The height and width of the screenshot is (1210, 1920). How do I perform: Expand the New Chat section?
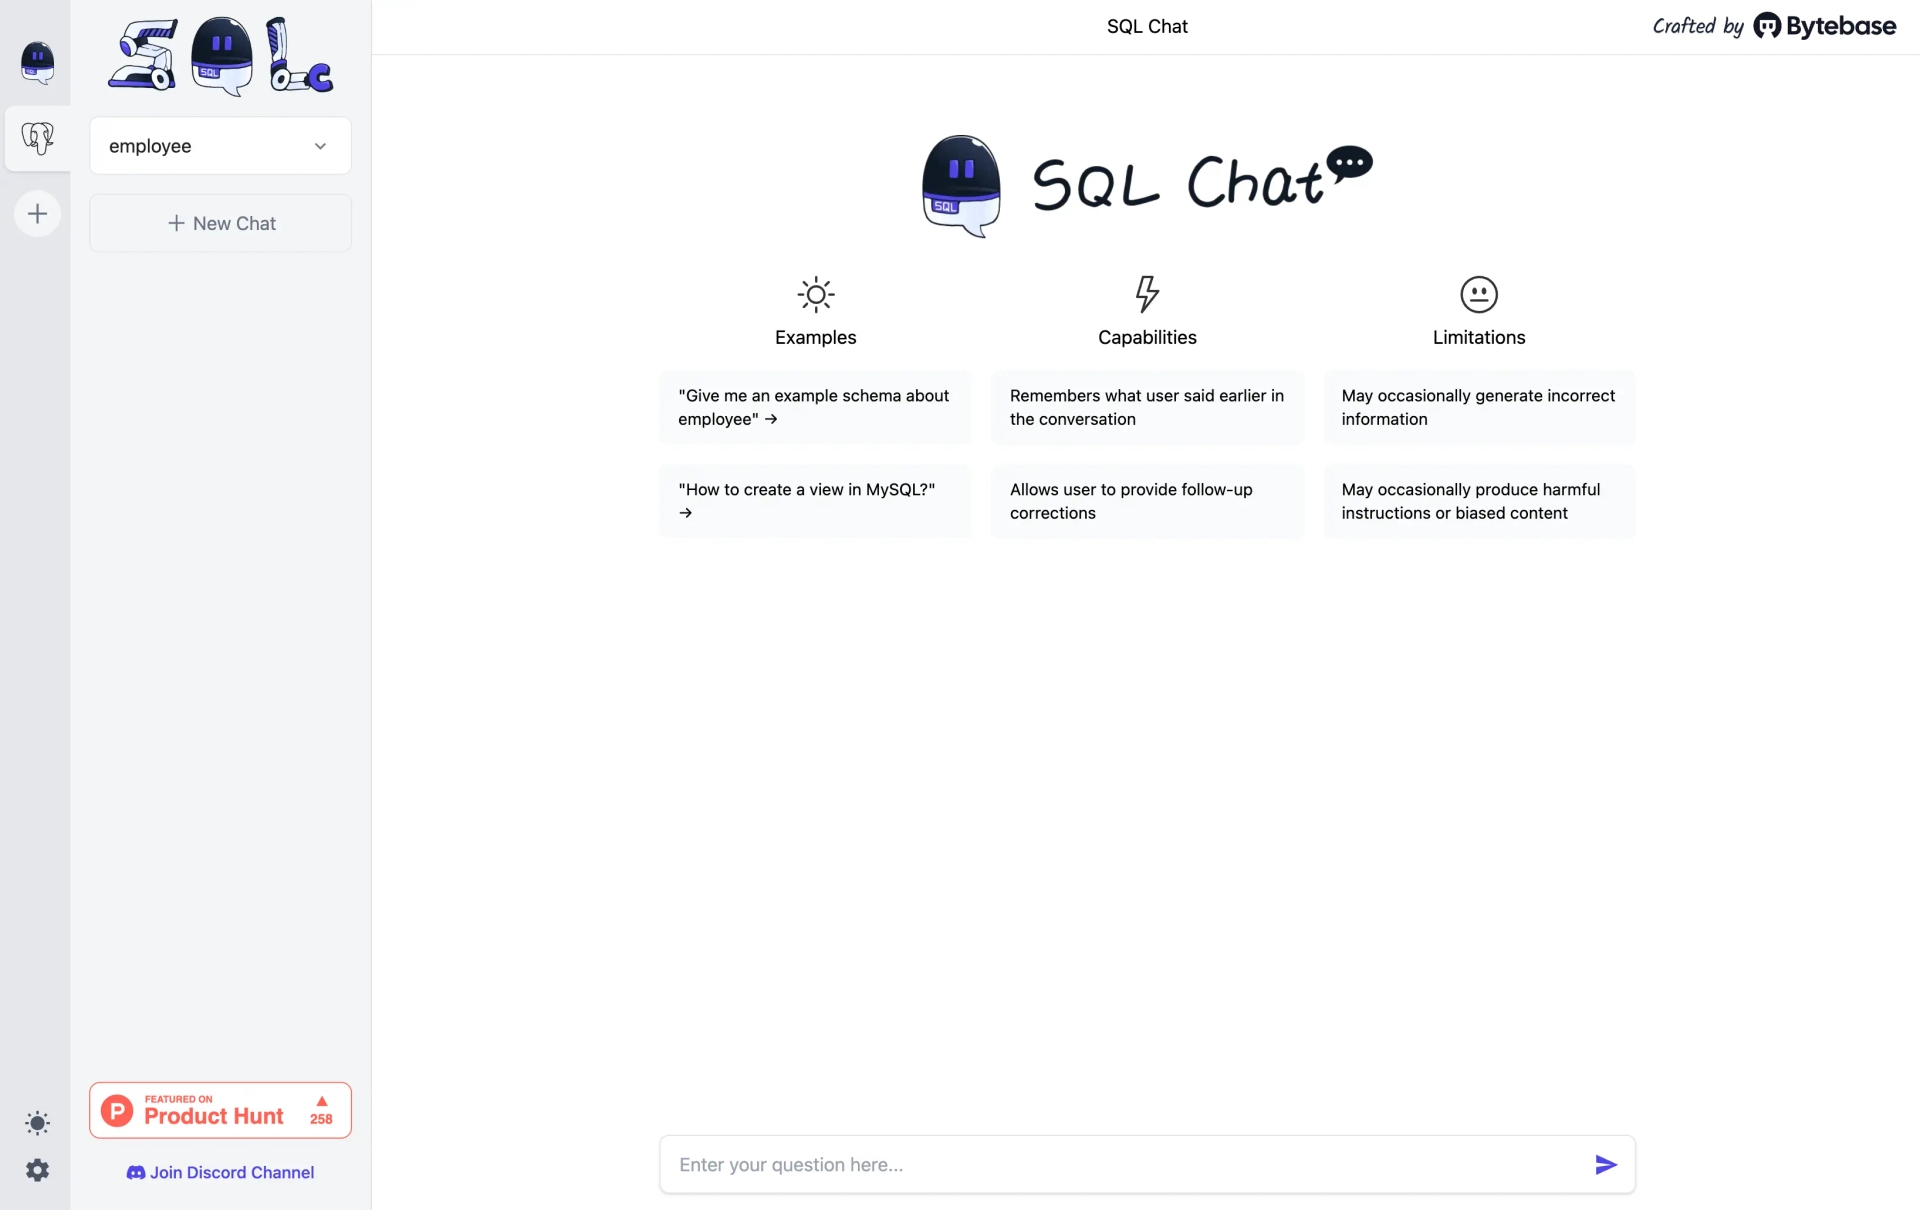(x=220, y=222)
